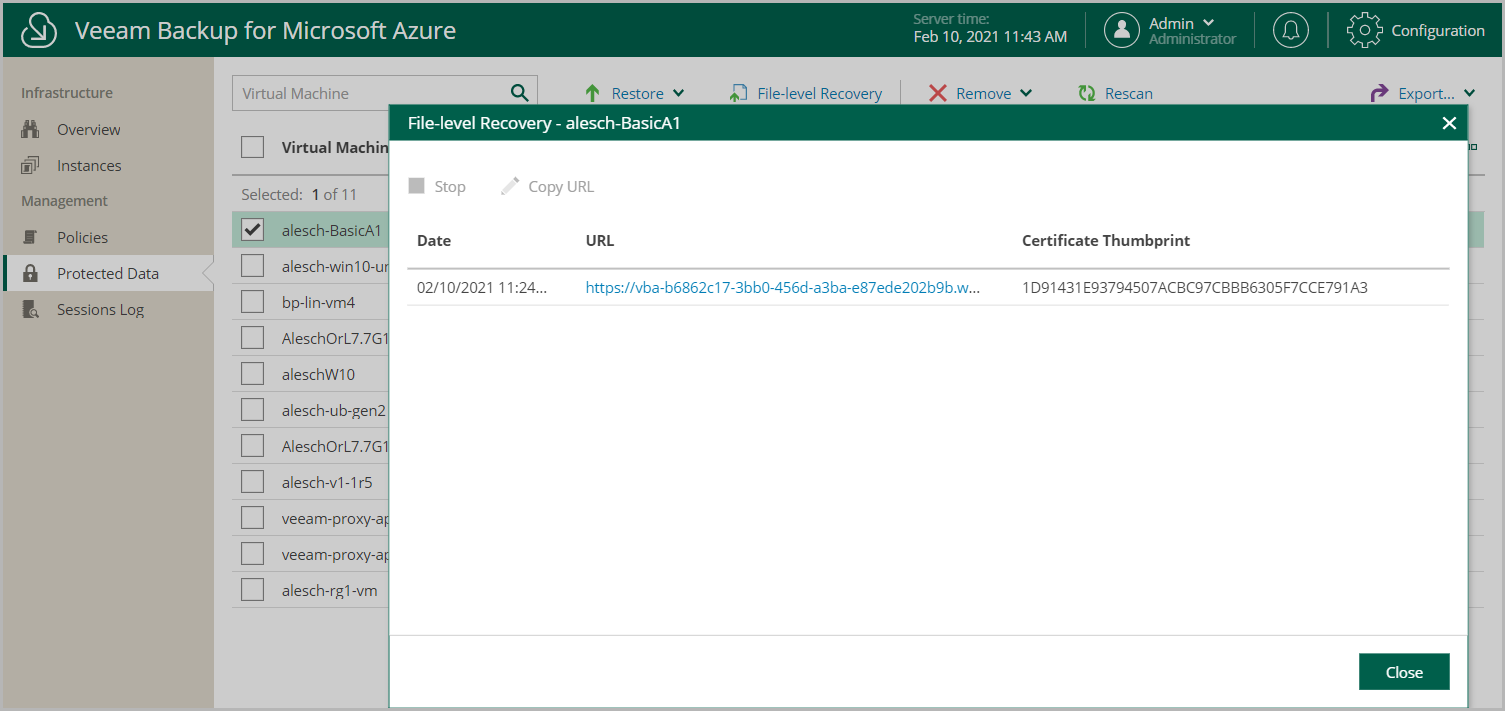Click the Configuration label in header

[x=1438, y=30]
